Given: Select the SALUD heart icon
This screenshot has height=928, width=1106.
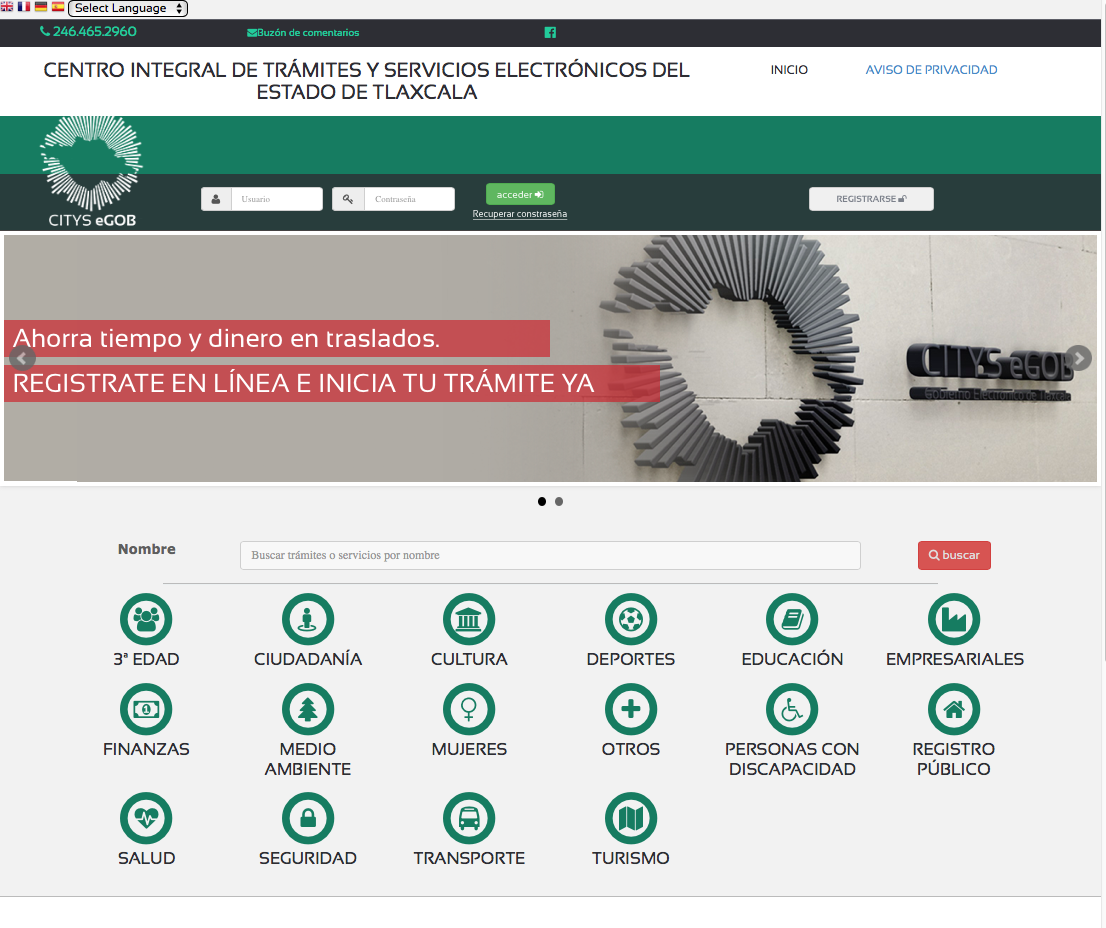Looking at the screenshot, I should pyautogui.click(x=146, y=817).
